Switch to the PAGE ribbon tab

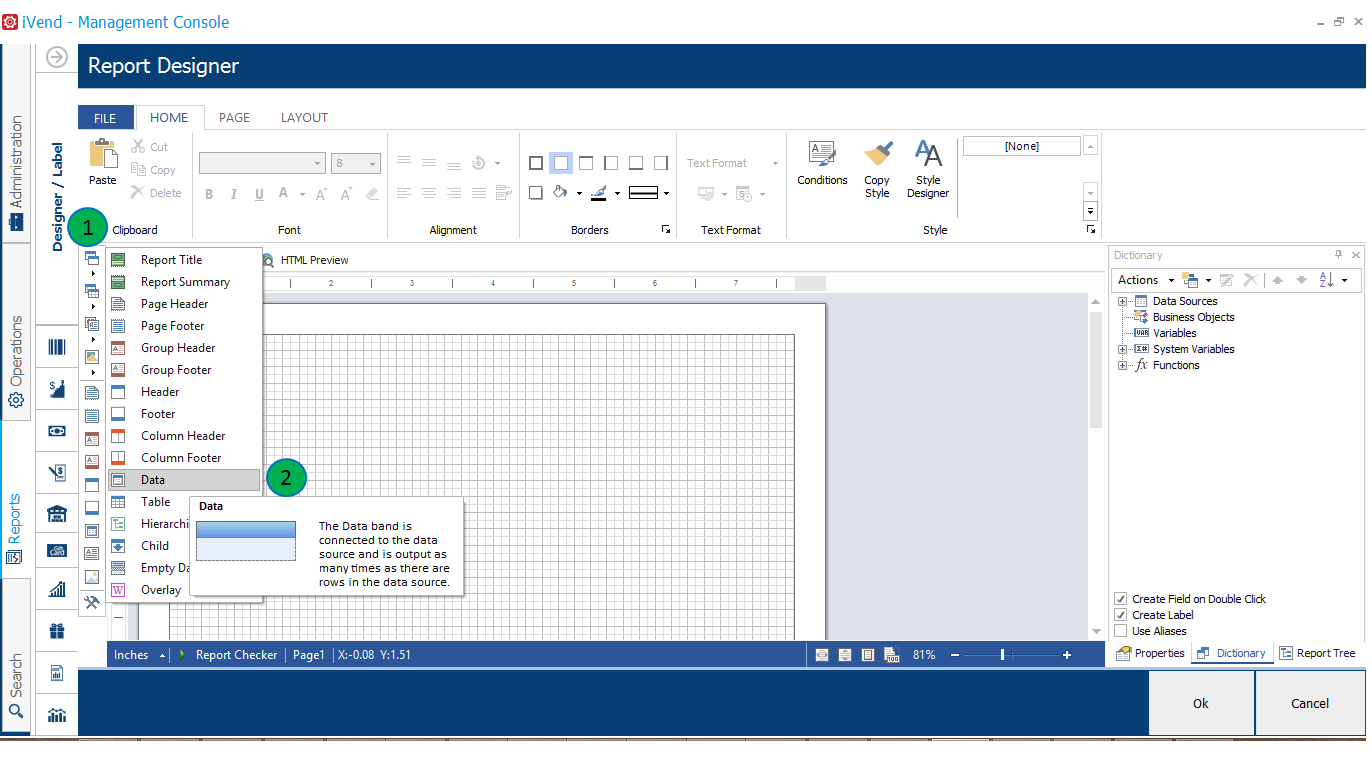tap(234, 118)
